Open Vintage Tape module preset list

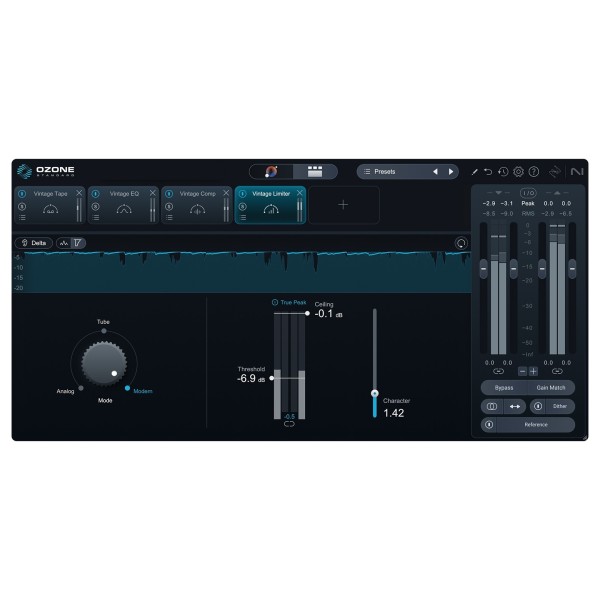click(x=22, y=217)
